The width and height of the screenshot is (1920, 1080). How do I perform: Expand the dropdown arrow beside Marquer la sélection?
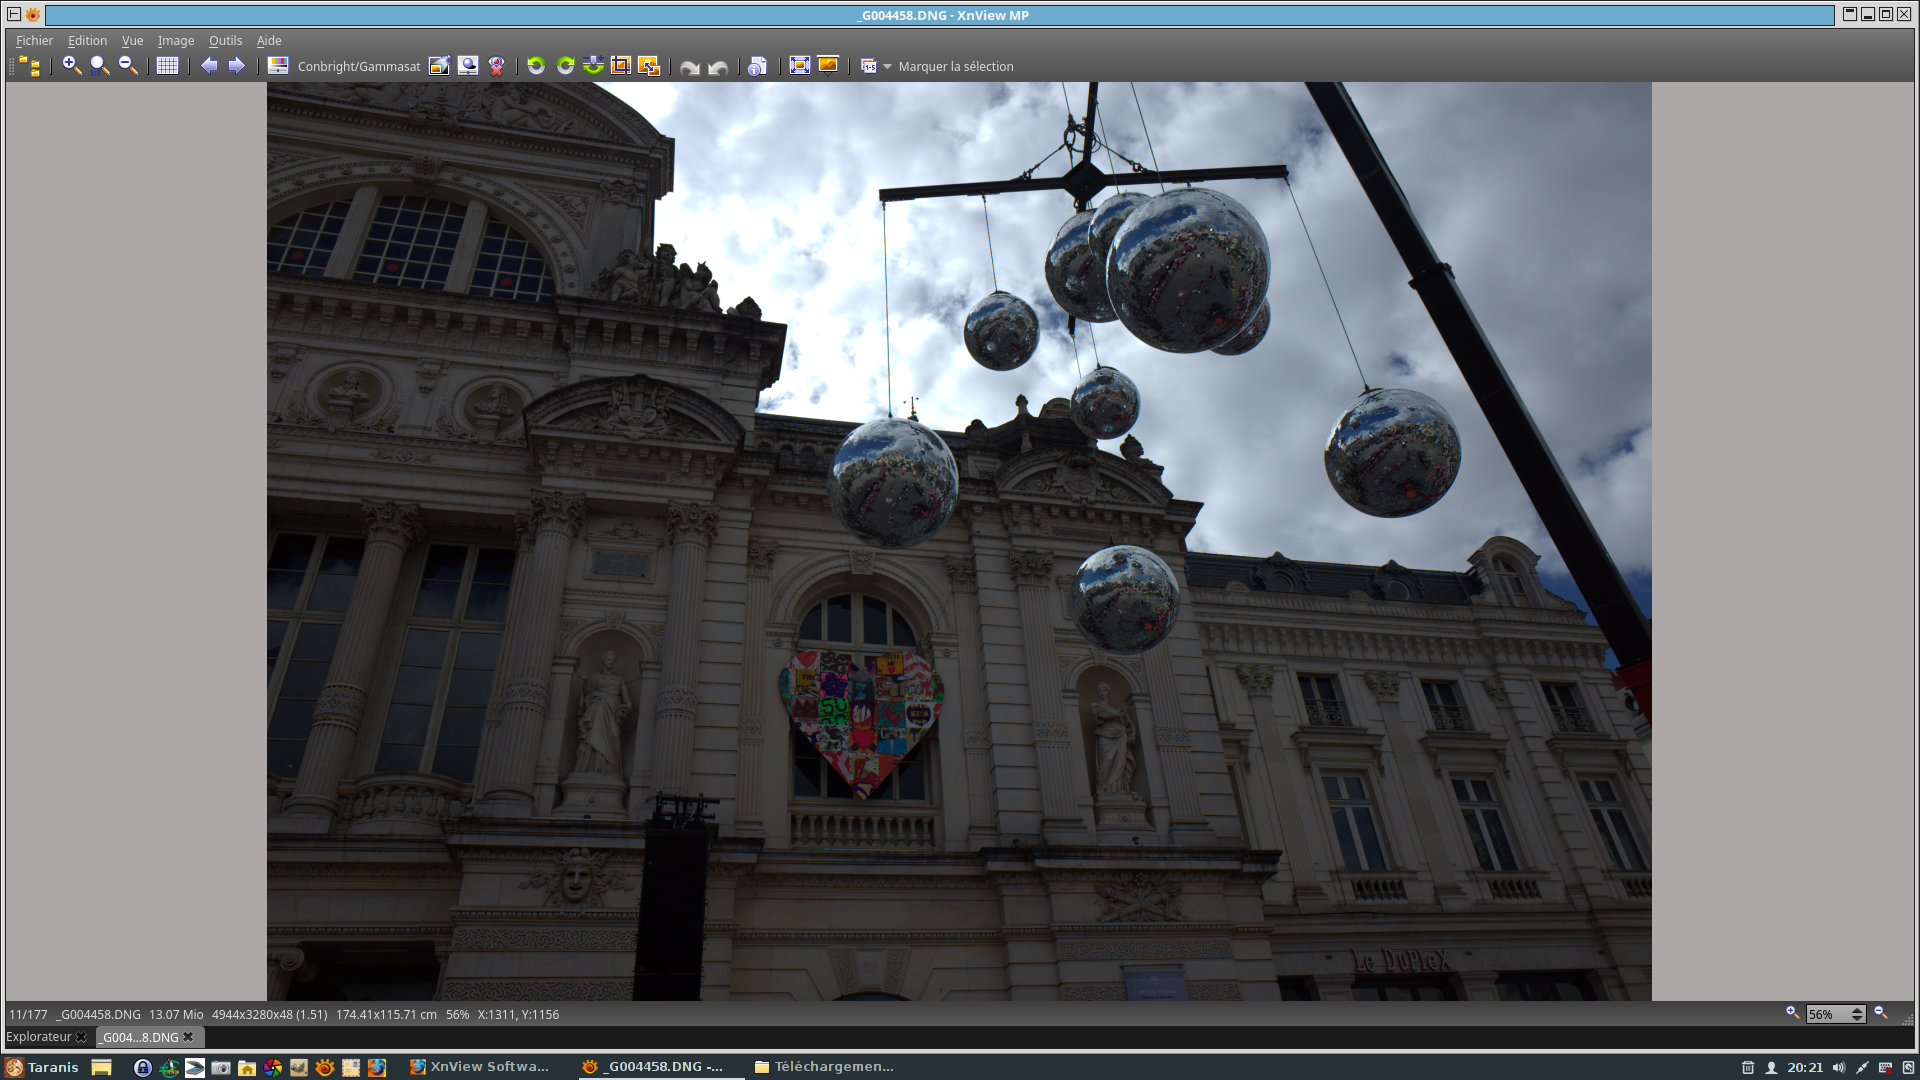887,67
